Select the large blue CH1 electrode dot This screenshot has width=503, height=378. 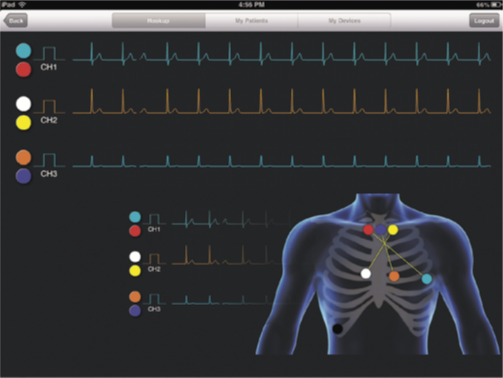[23, 51]
